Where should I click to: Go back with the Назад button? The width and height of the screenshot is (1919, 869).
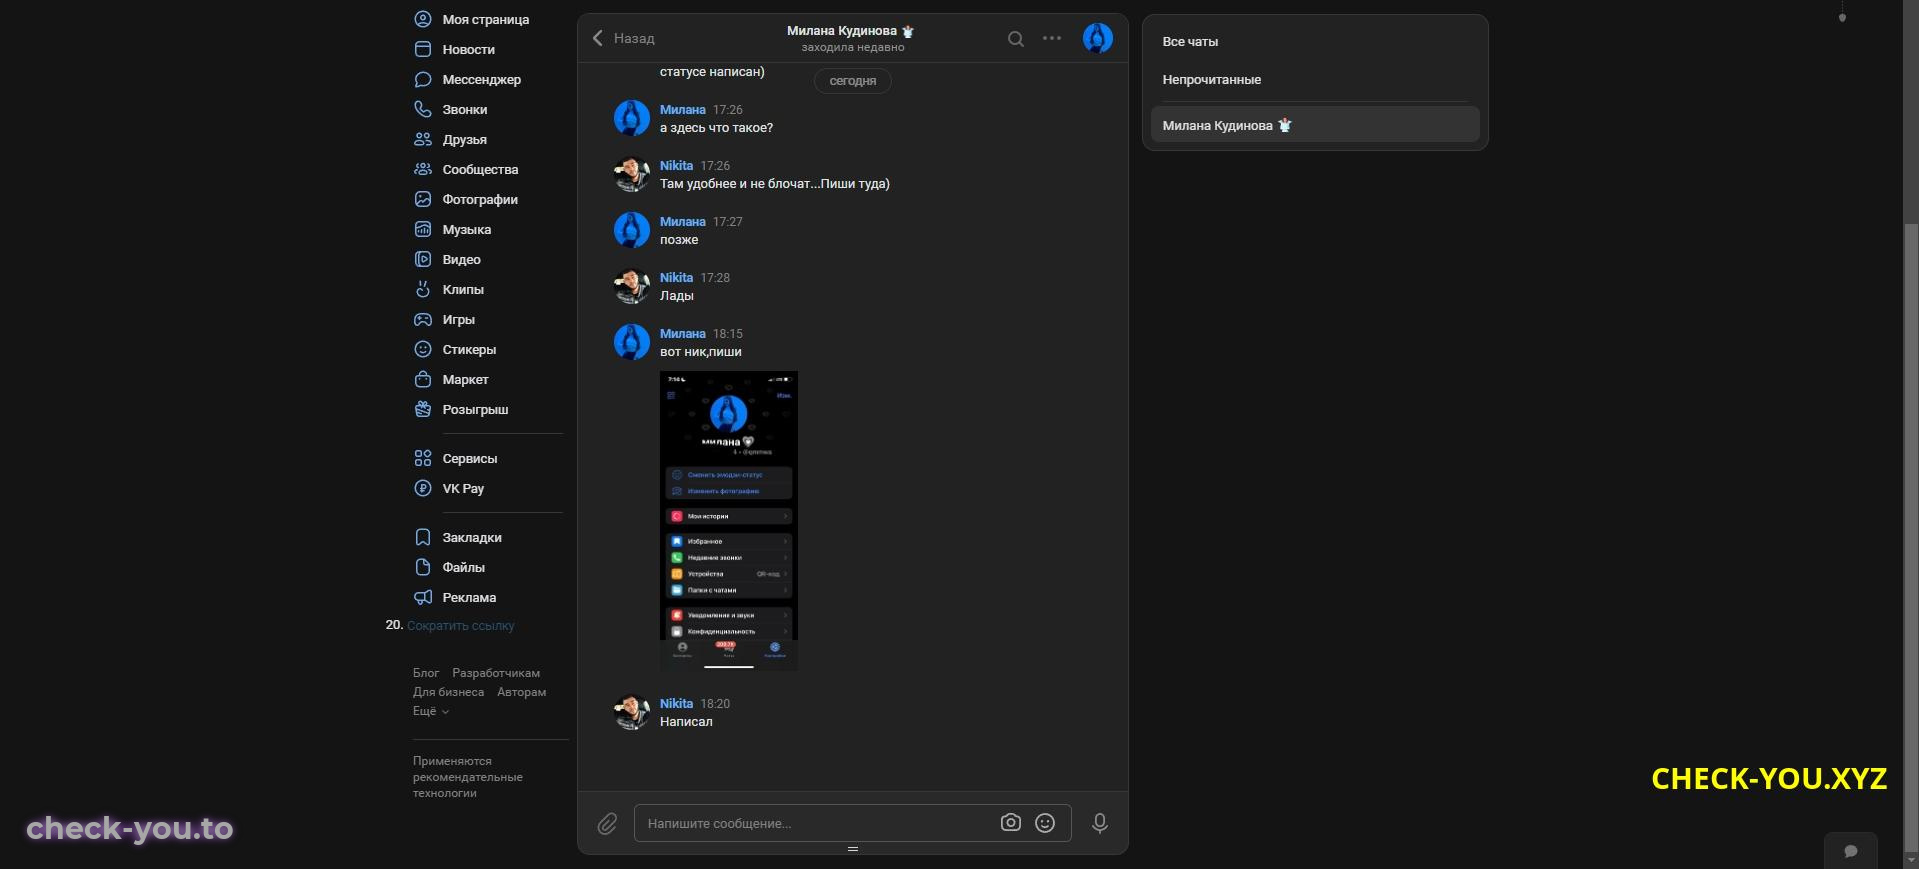tap(623, 38)
